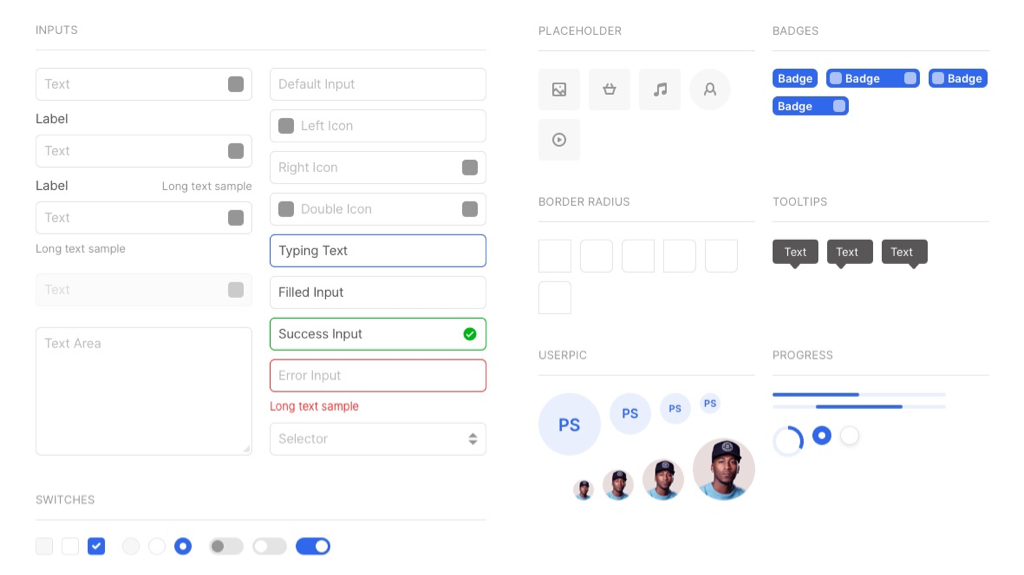Select the blue filled radio button in Switches
The image size is (1024, 575).
pyautogui.click(x=183, y=546)
